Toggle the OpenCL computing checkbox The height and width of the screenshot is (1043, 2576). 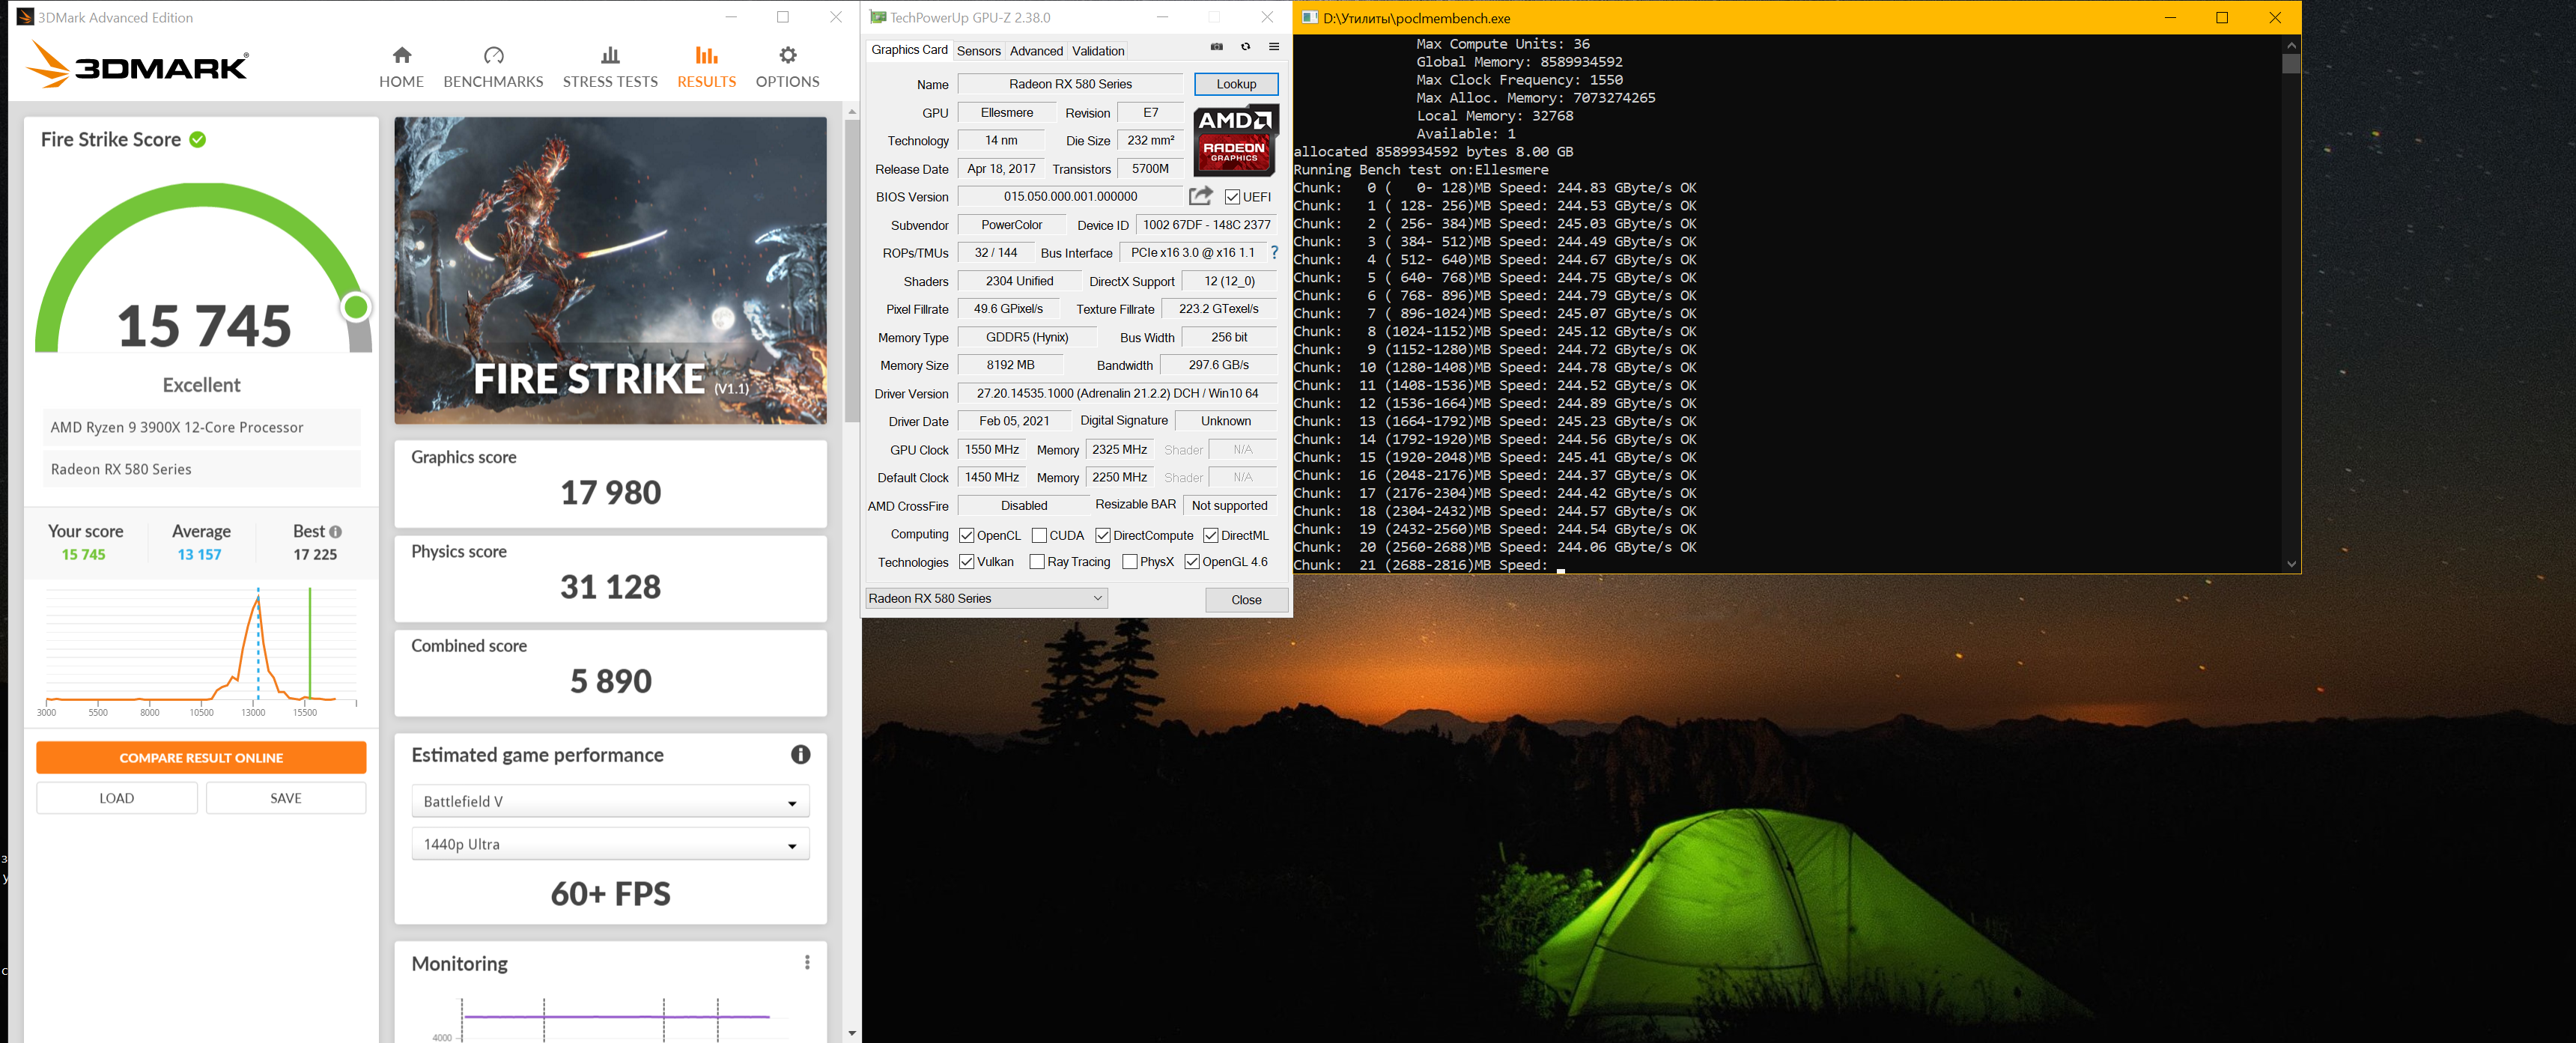tap(966, 535)
